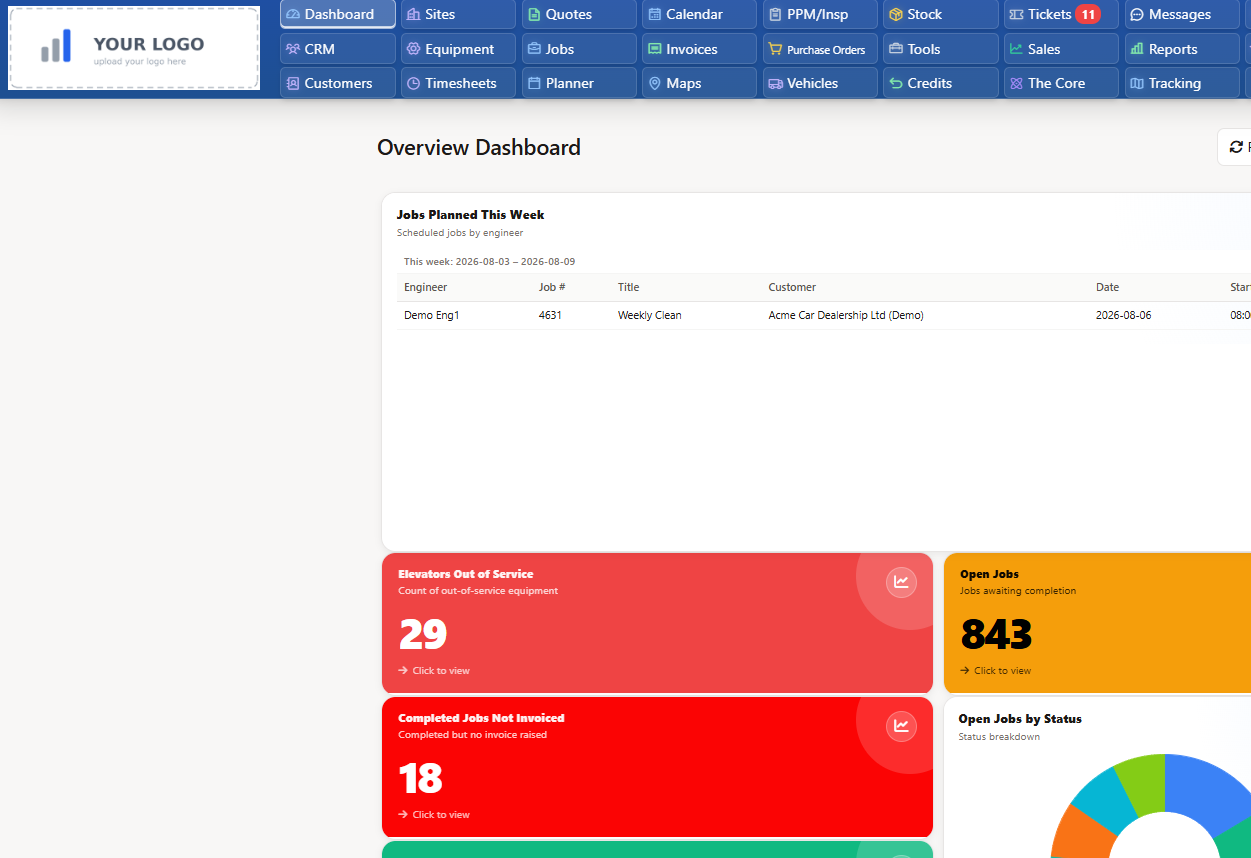Click the refresh icon button
The width and height of the screenshot is (1251, 858).
click(x=1236, y=147)
